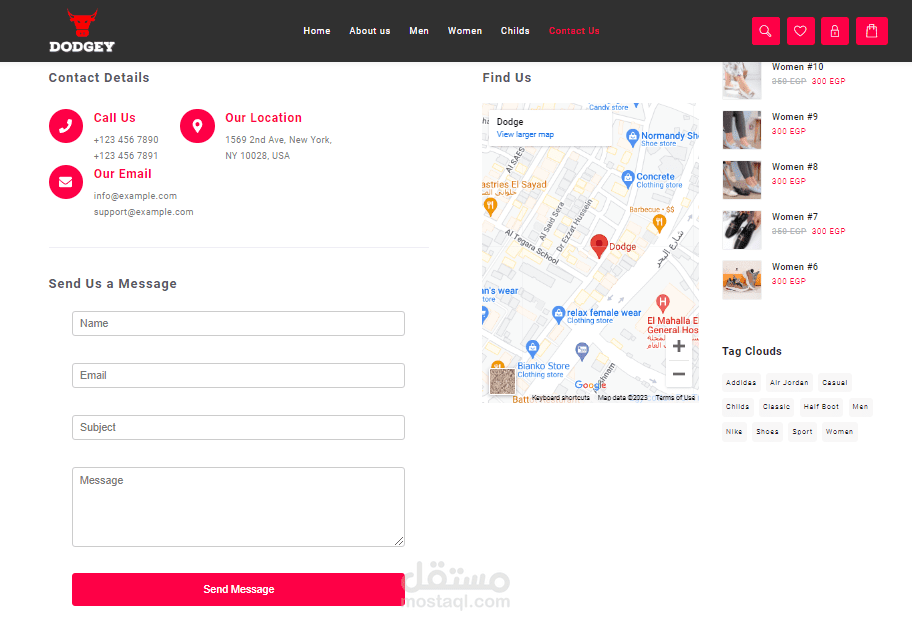Click the Concrete clothing store marker
Image resolution: width=912 pixels, height=623 pixels.
(x=628, y=179)
